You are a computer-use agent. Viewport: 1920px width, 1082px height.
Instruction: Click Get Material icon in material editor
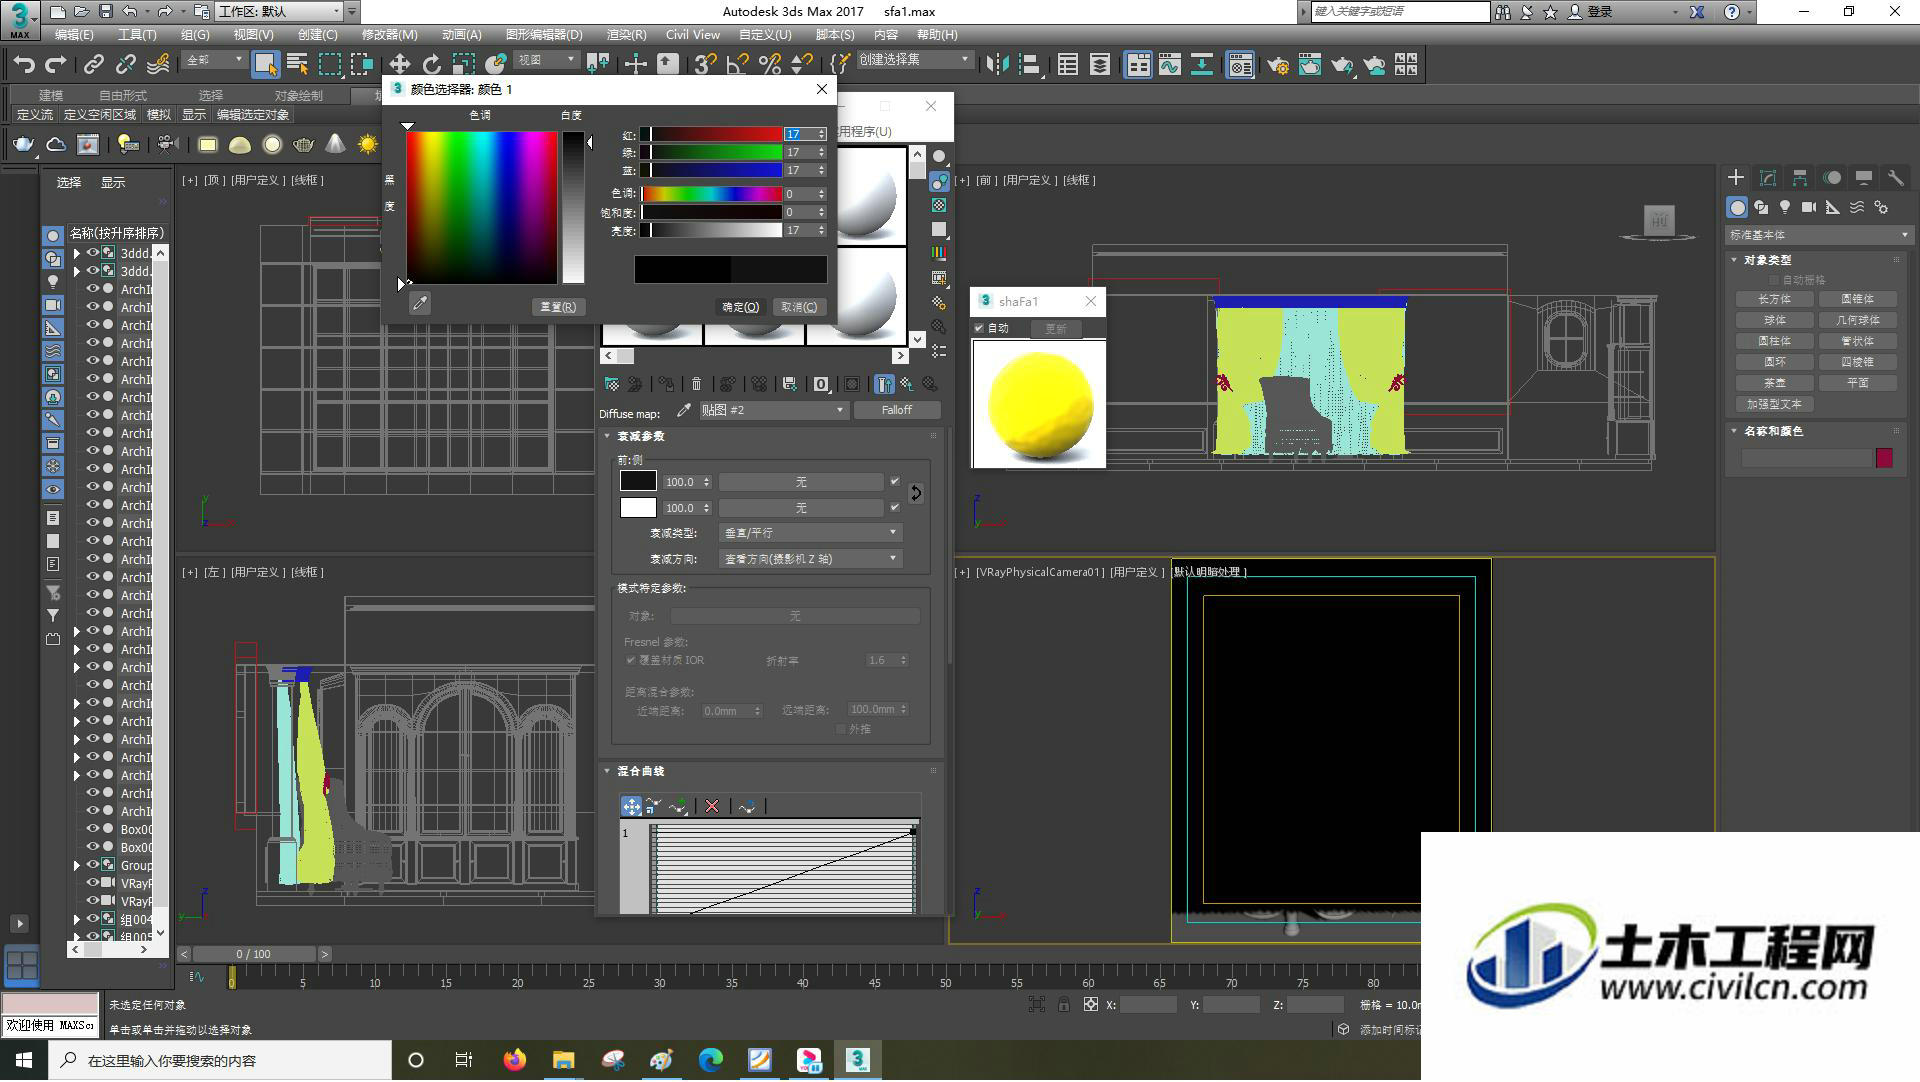pos(611,384)
